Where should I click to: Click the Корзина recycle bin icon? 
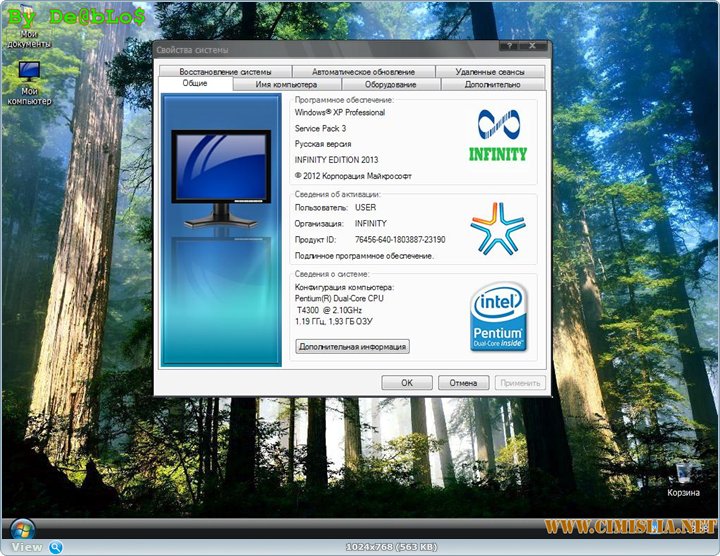[x=684, y=474]
